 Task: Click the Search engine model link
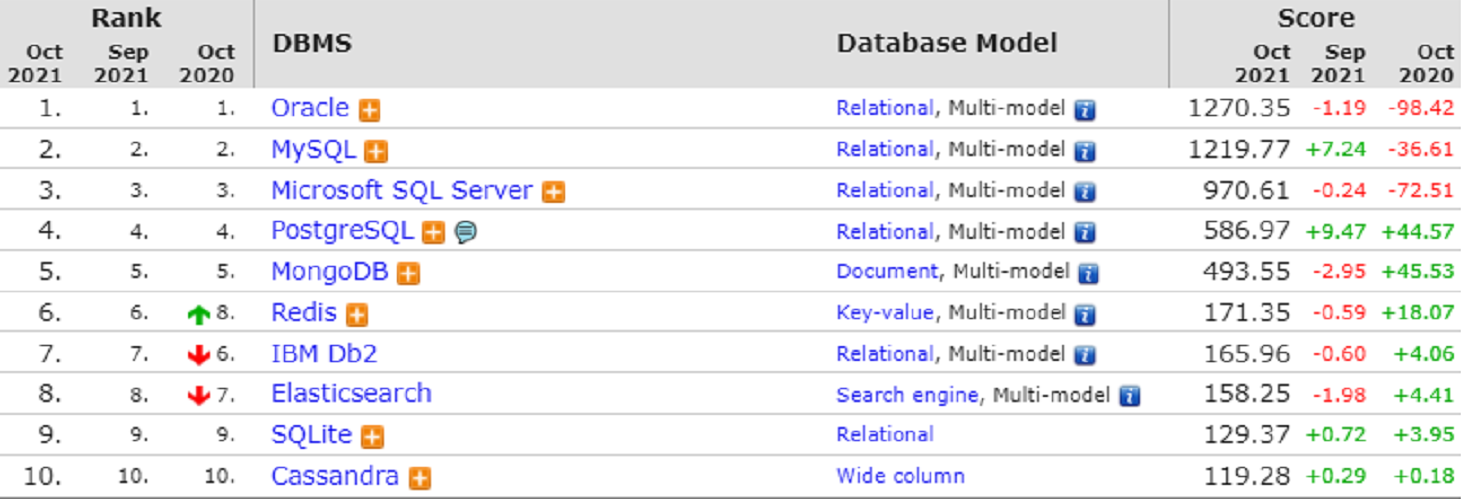coord(907,395)
